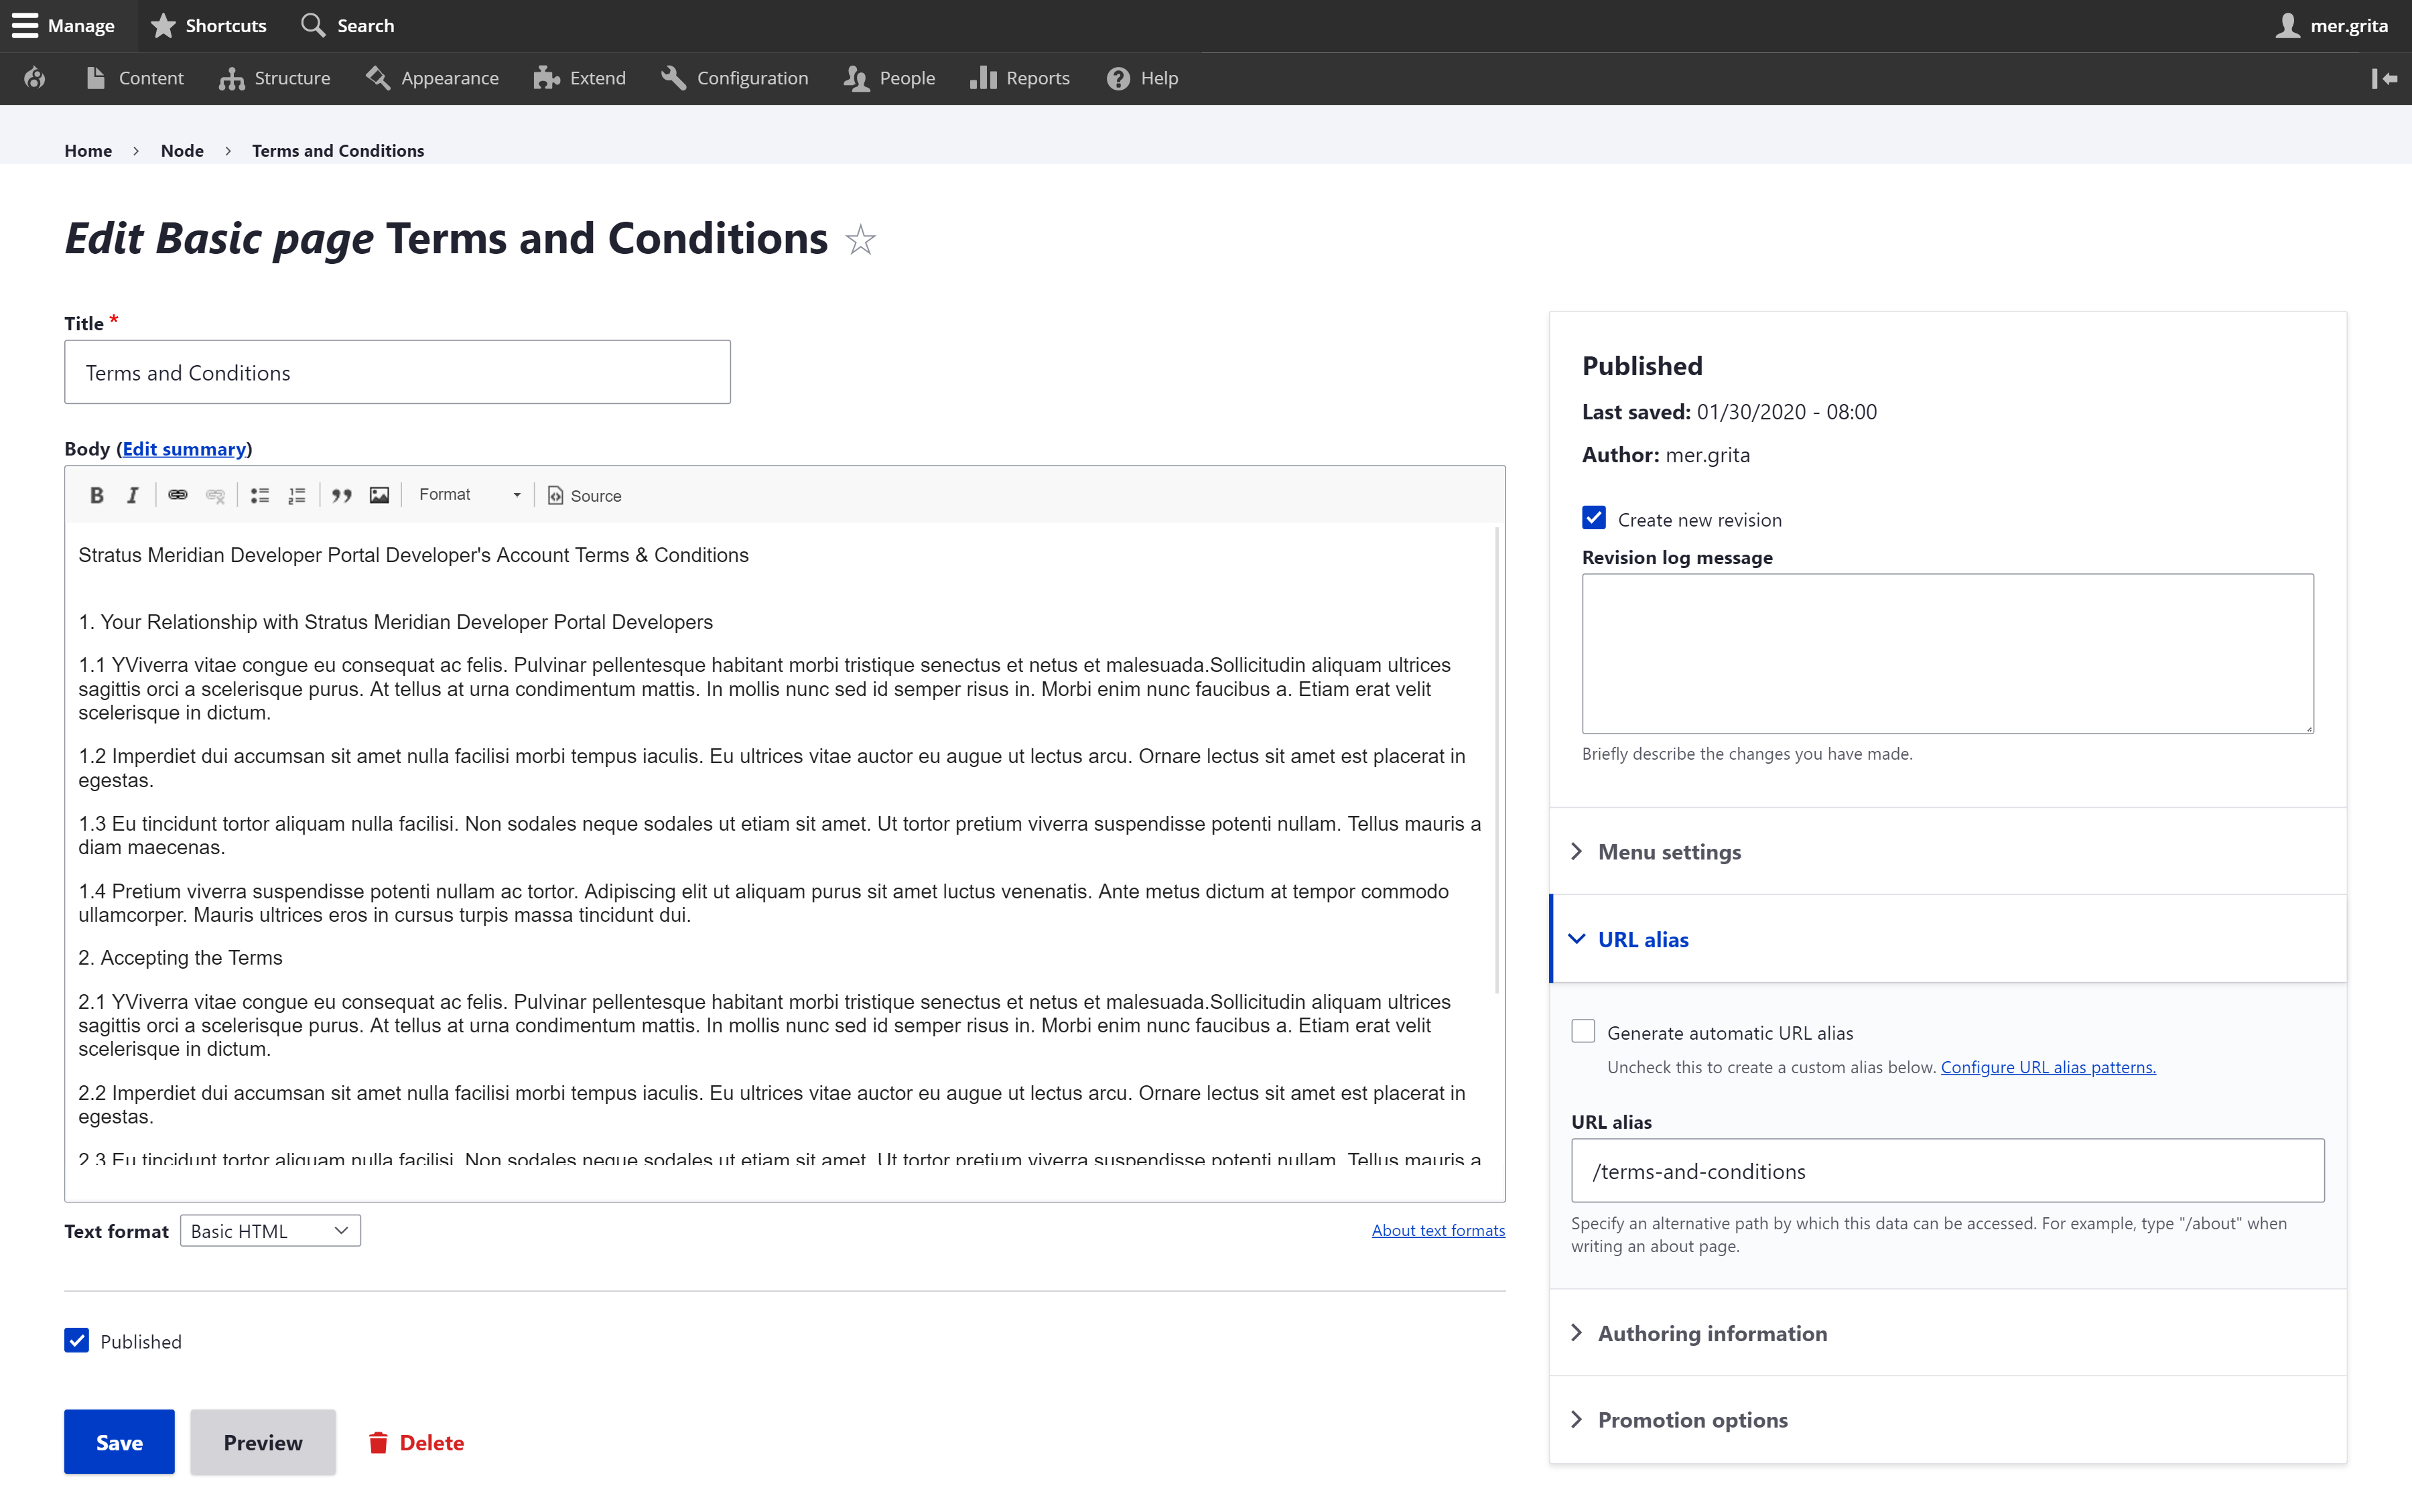
Task: Uncheck the Published checkbox
Action: 77,1340
